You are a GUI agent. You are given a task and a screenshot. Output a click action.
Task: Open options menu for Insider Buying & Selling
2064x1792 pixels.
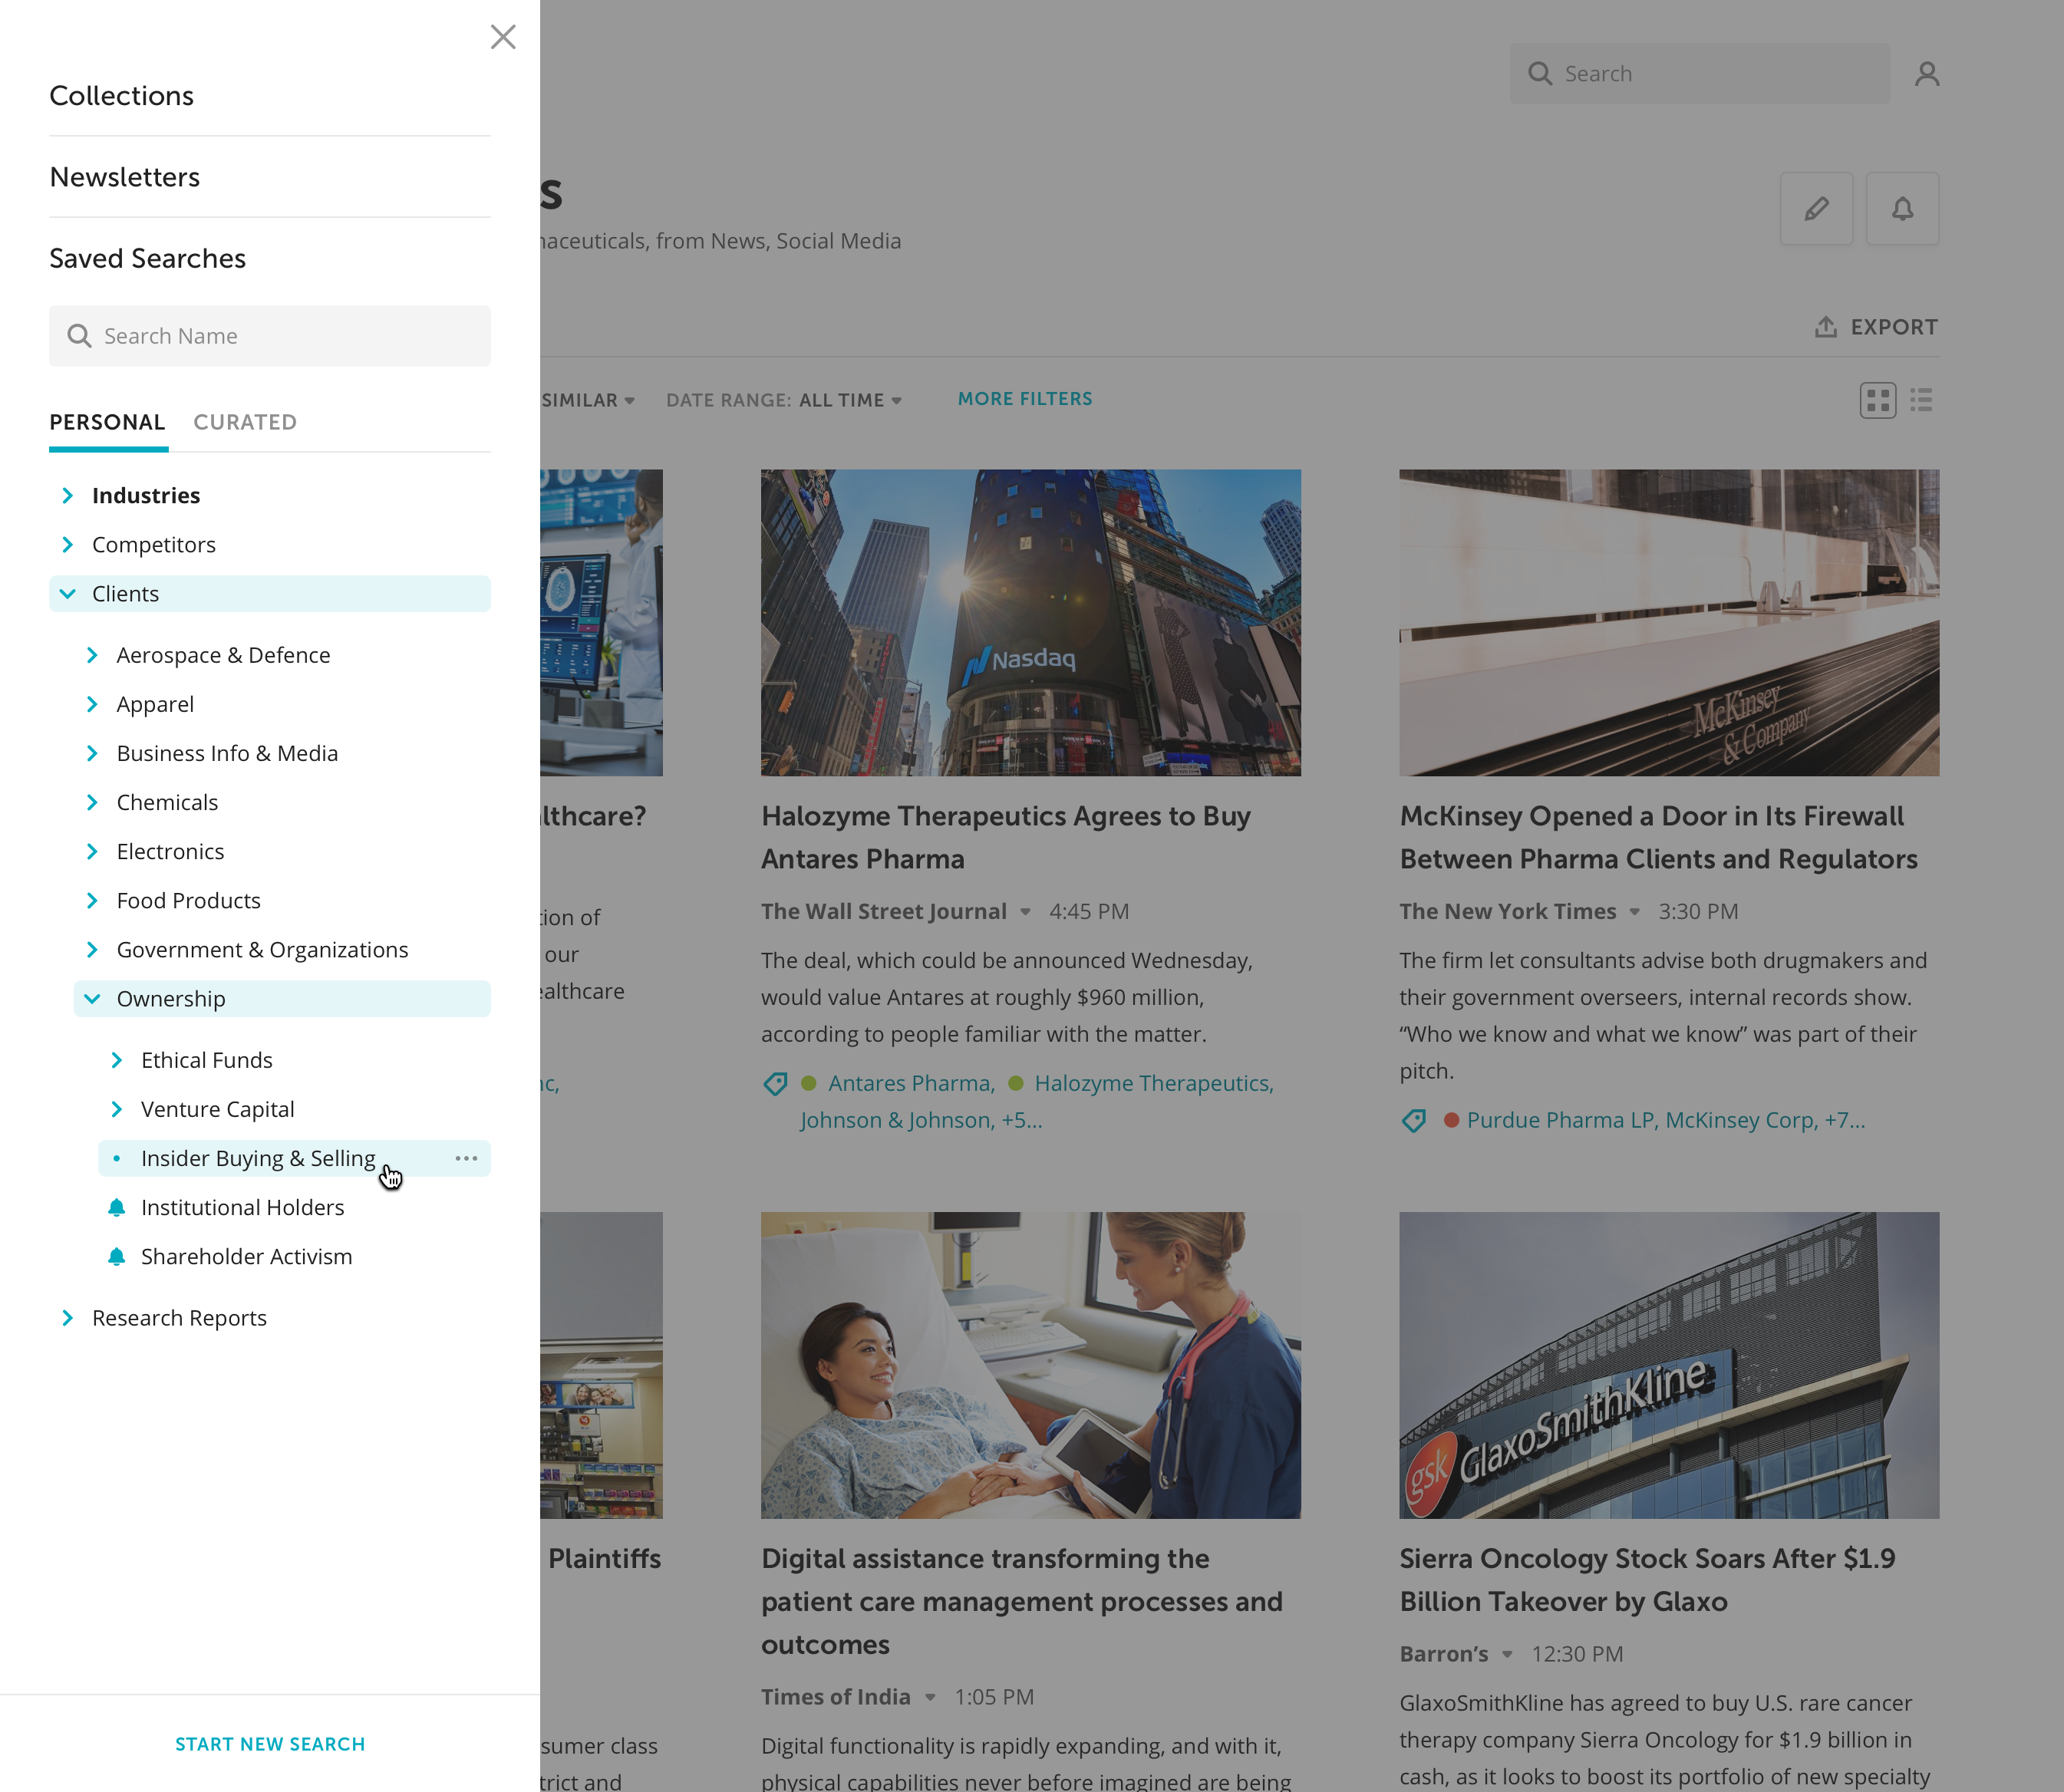click(466, 1158)
